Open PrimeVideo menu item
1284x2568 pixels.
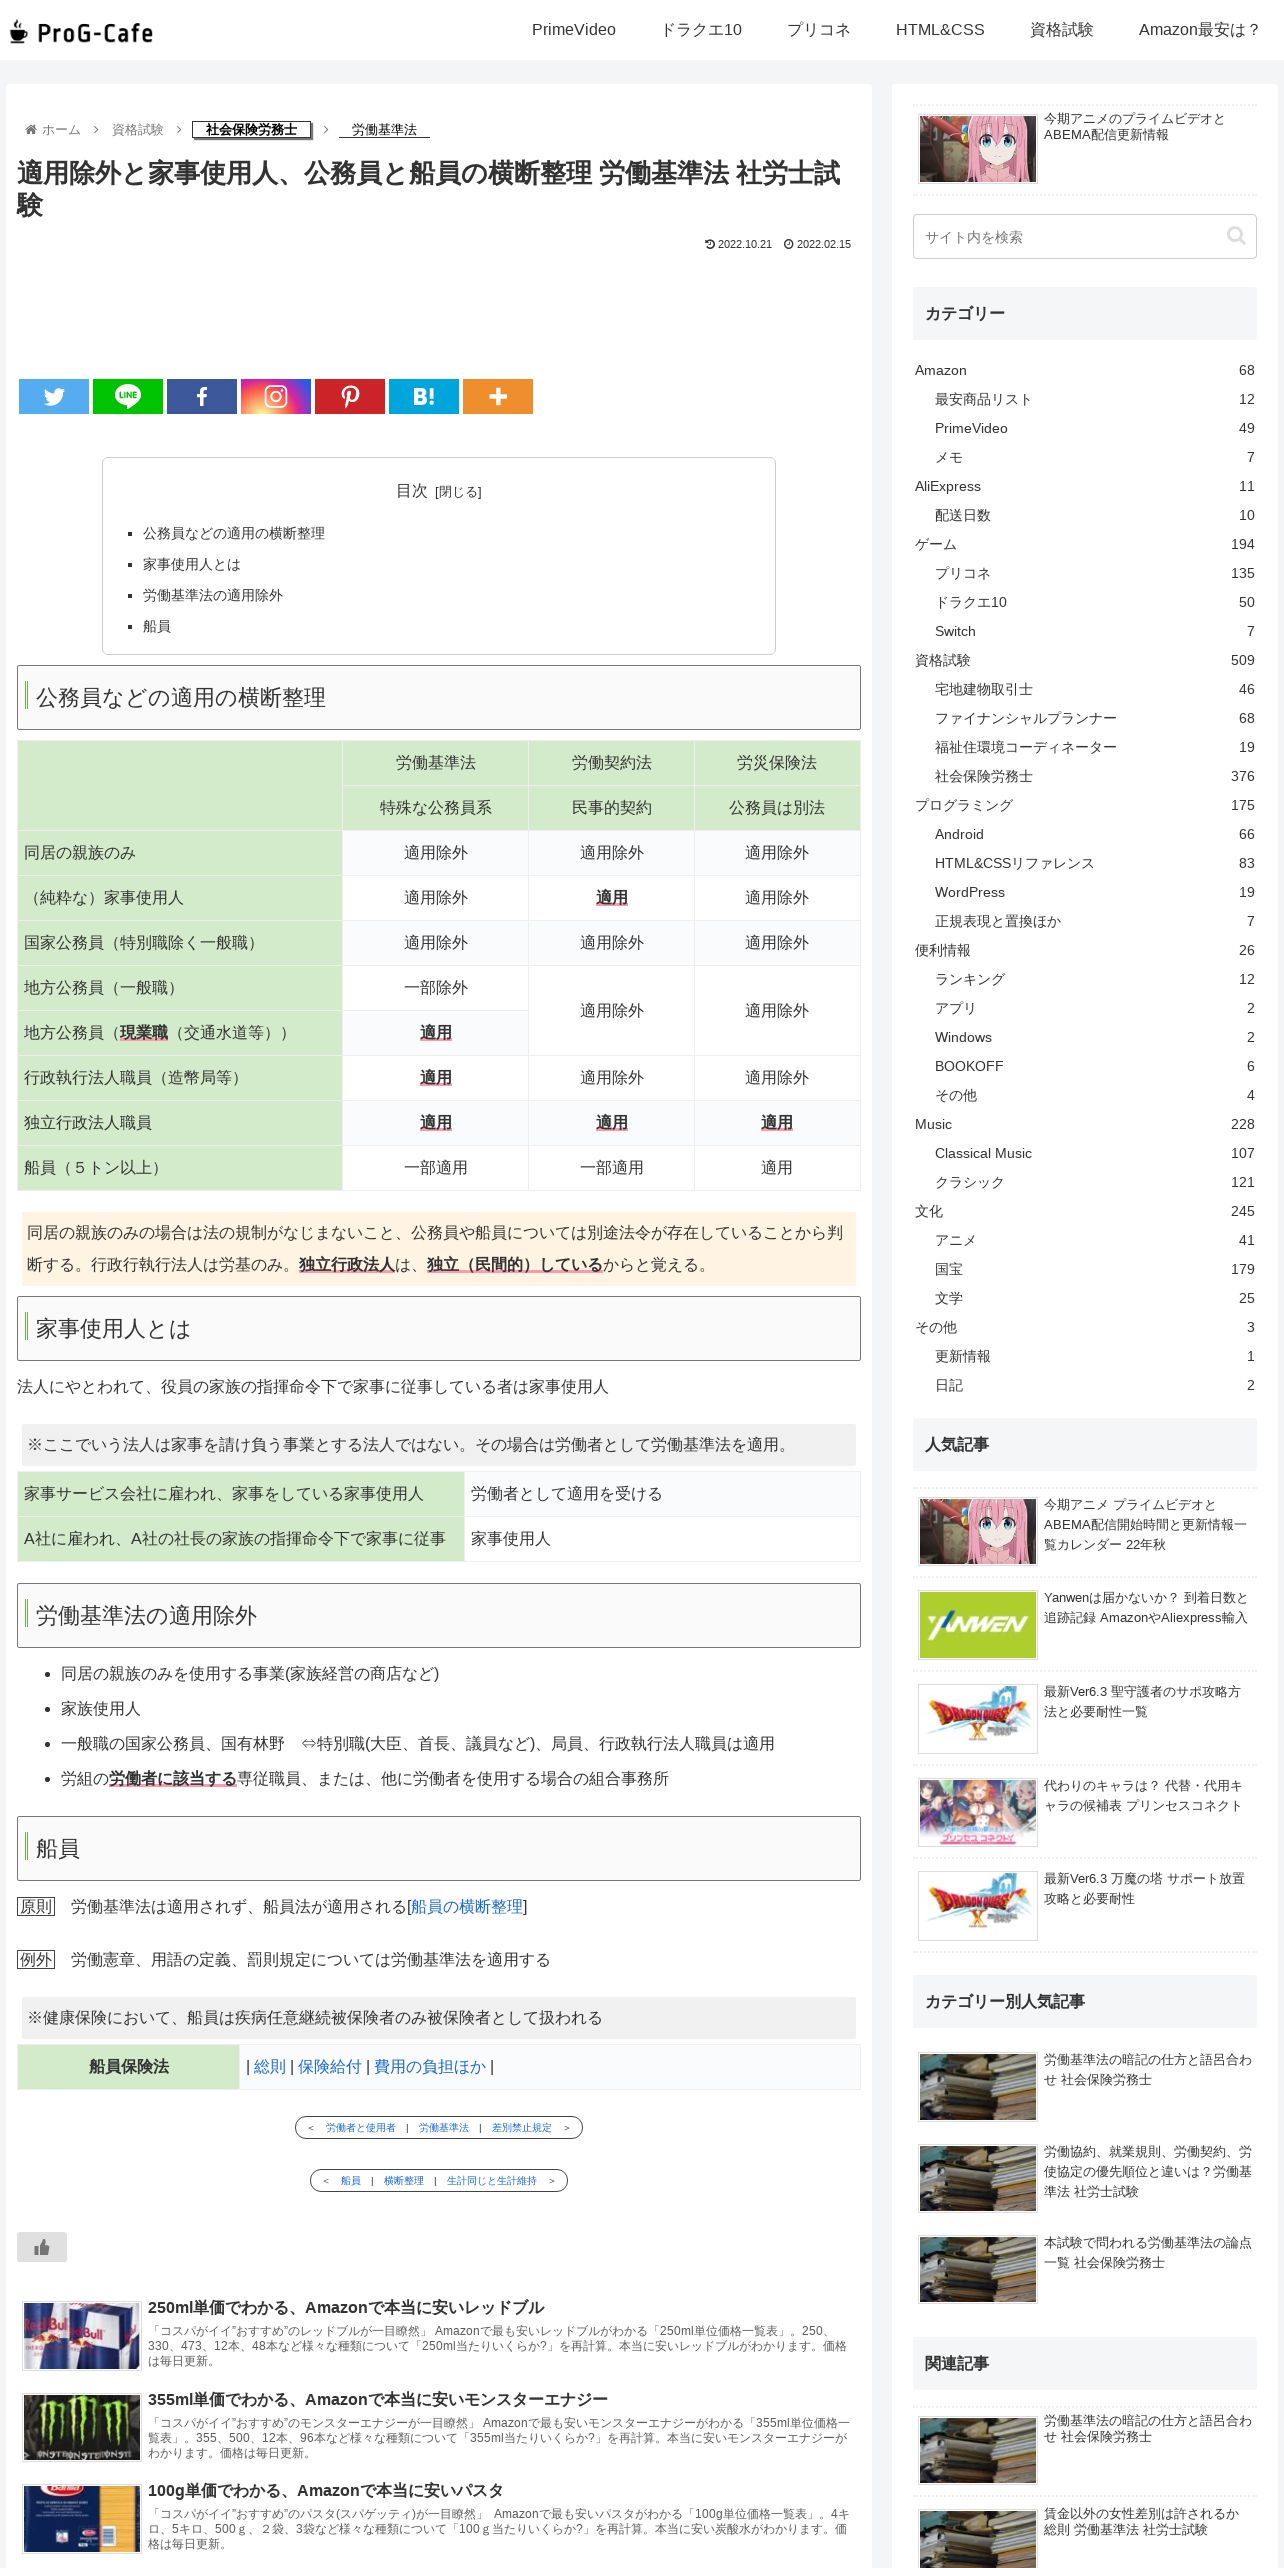point(574,30)
